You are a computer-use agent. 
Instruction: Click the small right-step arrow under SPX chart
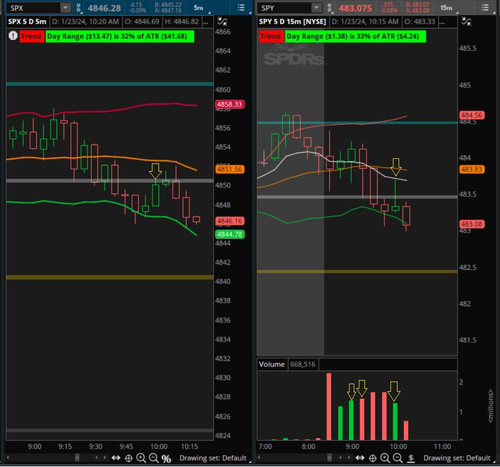[105, 458]
